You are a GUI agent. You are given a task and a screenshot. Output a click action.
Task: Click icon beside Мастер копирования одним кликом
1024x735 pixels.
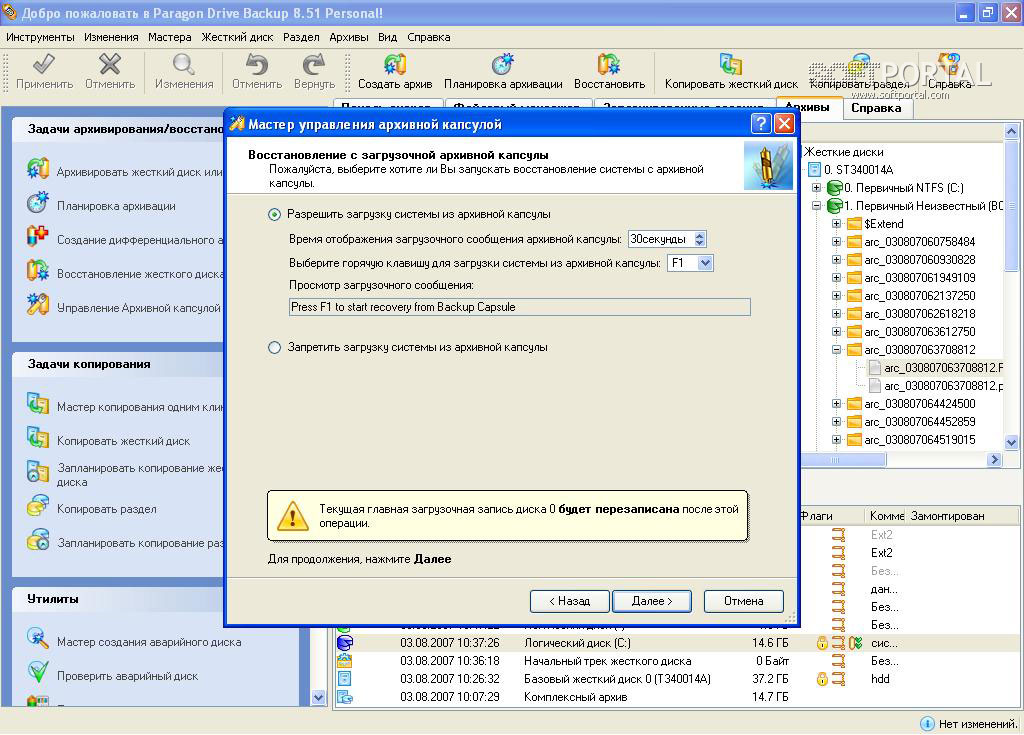coord(38,404)
